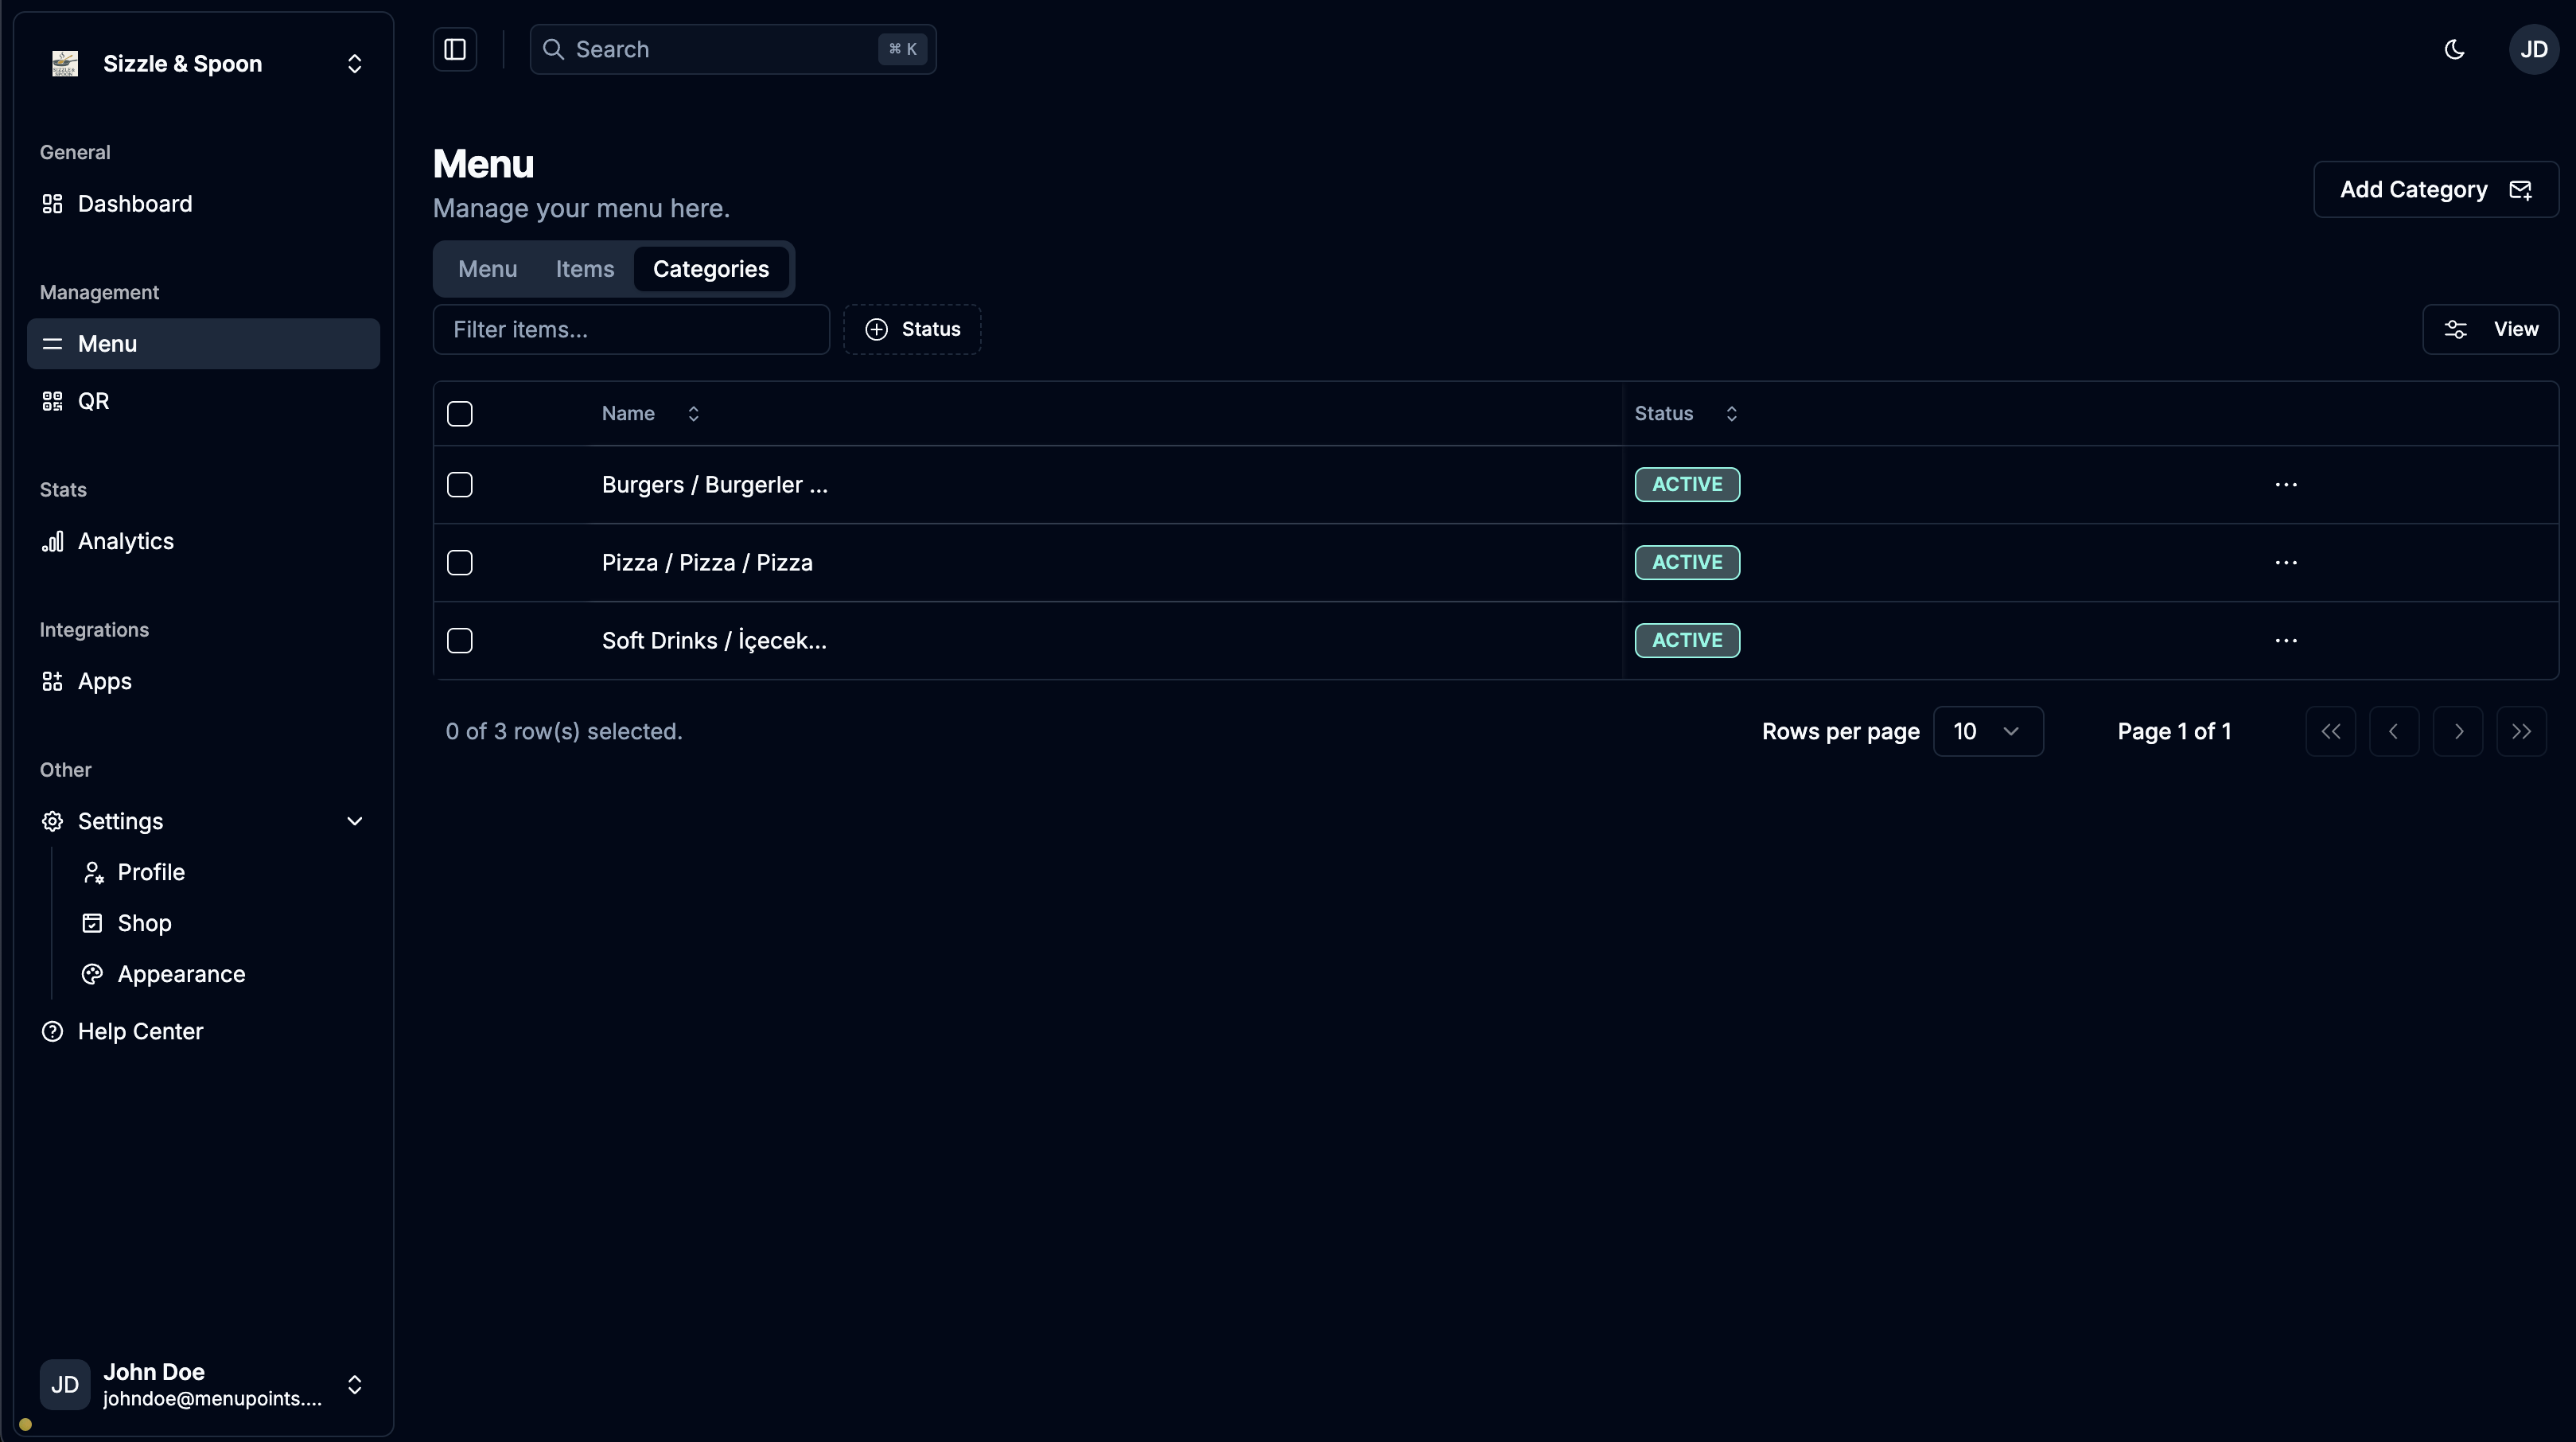Open the Status filter button
This screenshot has width=2576, height=1442.
click(x=912, y=330)
